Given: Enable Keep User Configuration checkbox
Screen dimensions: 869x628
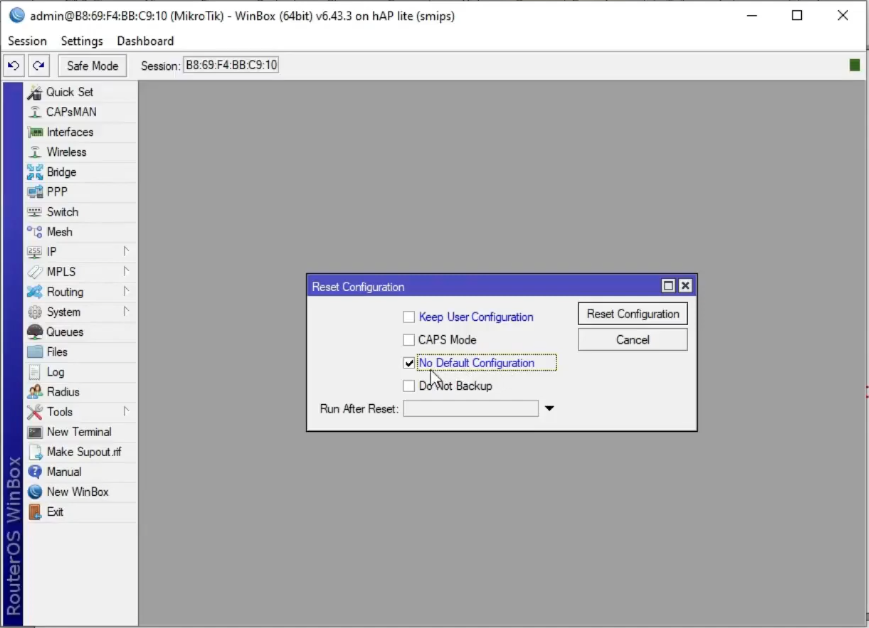Looking at the screenshot, I should pyautogui.click(x=408, y=317).
